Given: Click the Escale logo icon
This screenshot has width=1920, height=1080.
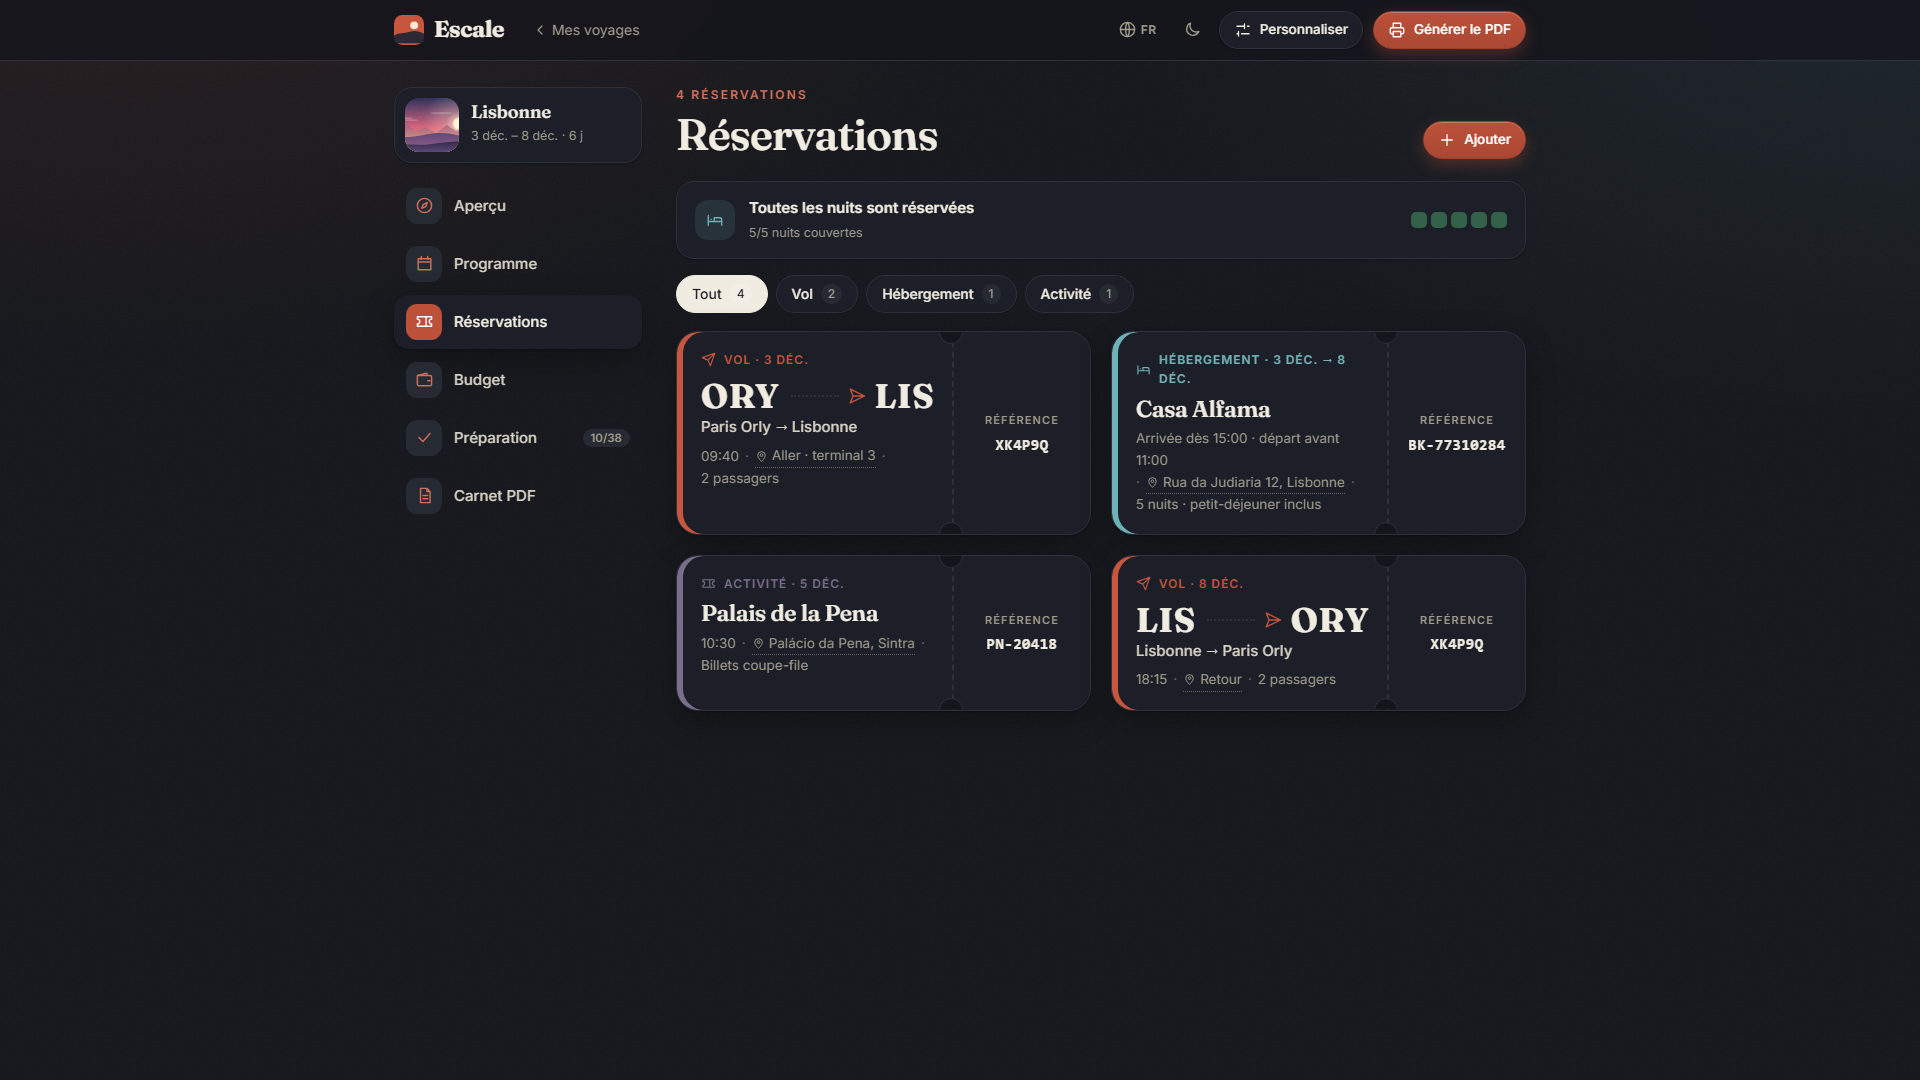Looking at the screenshot, I should 408,29.
